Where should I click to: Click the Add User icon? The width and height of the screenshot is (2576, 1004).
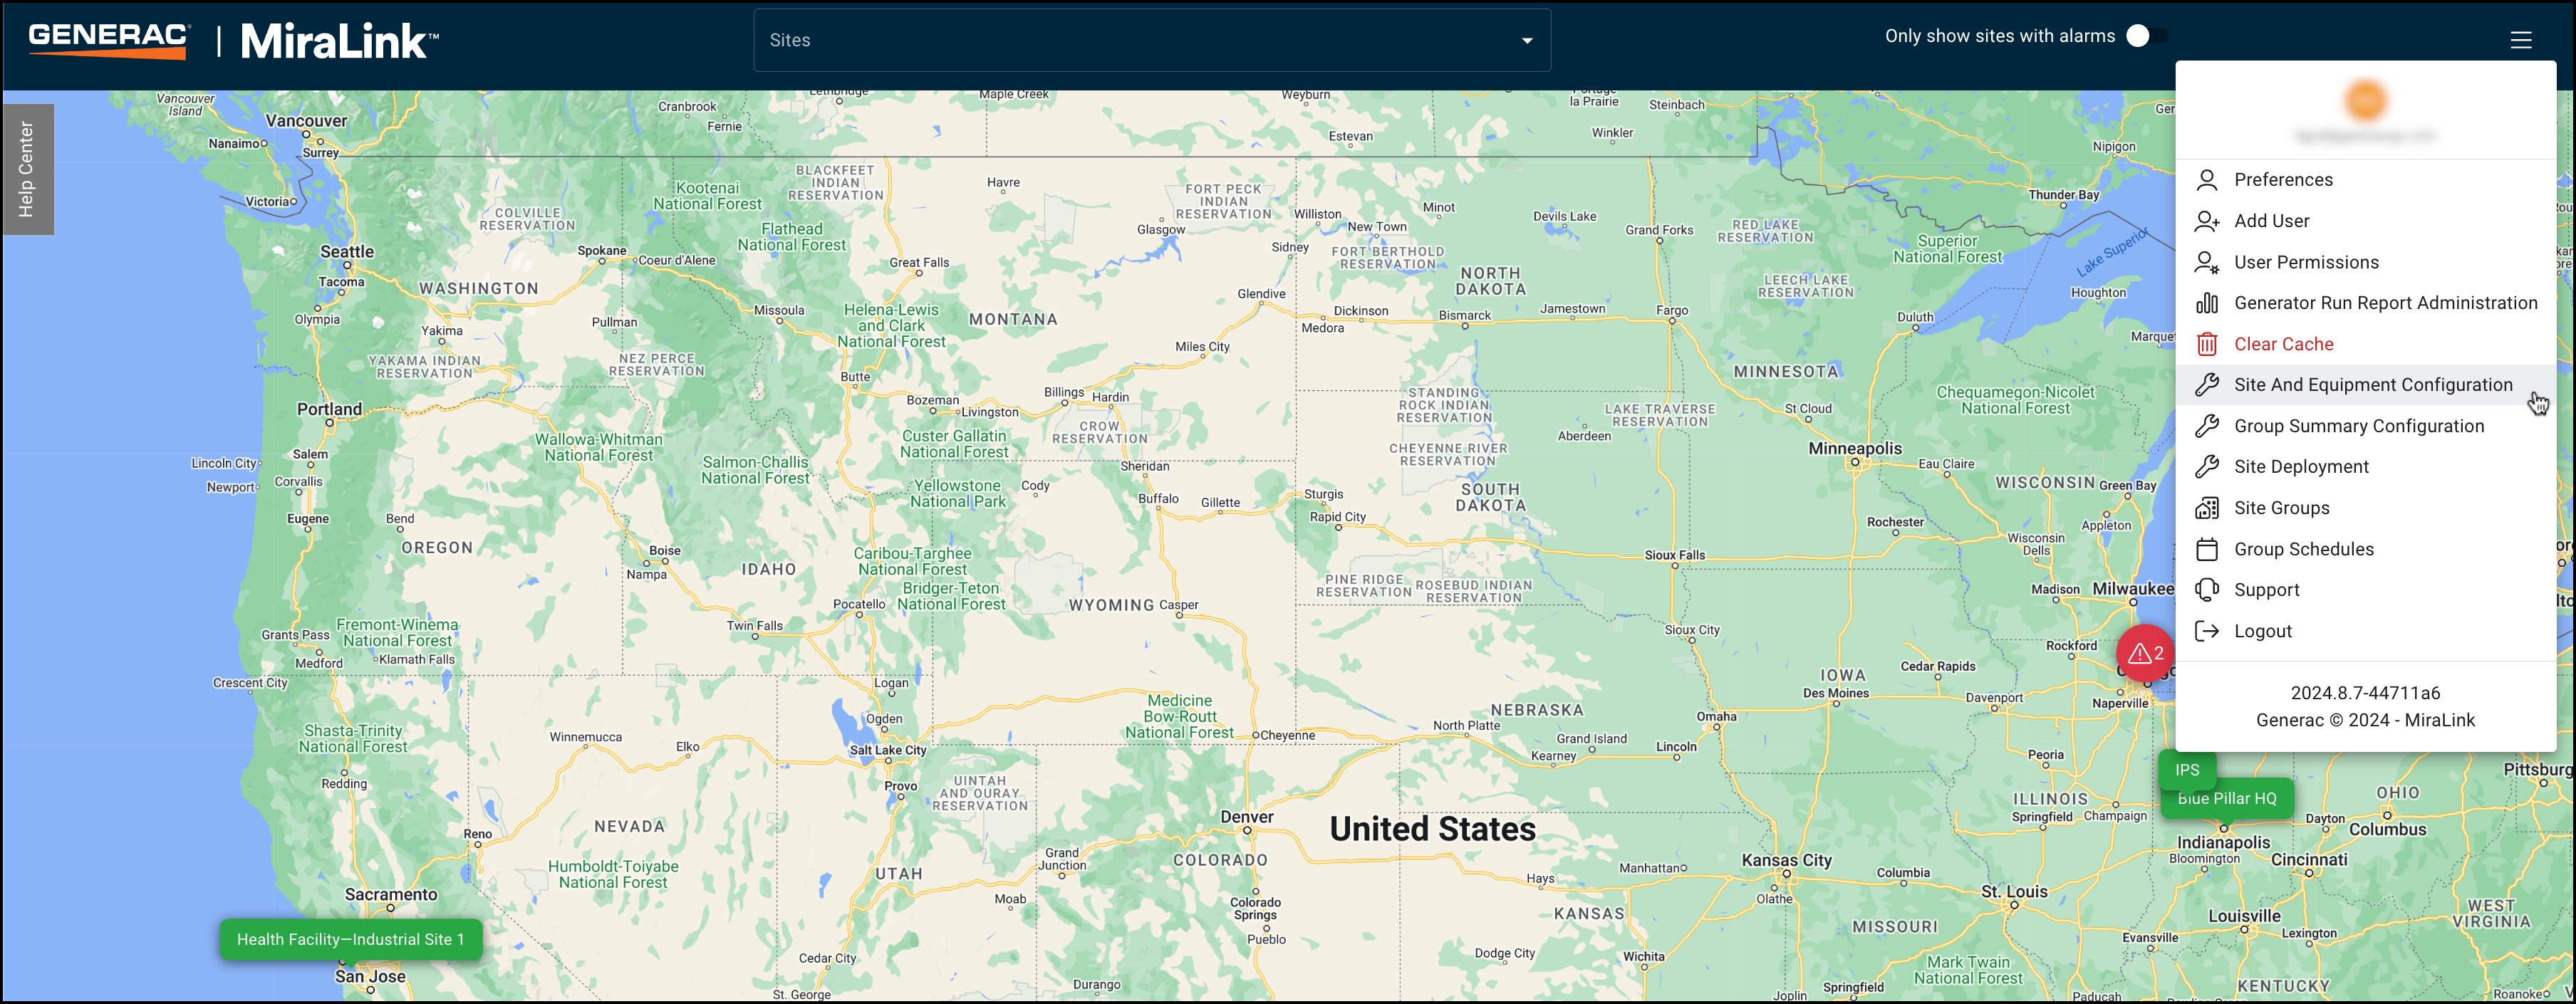point(2208,220)
